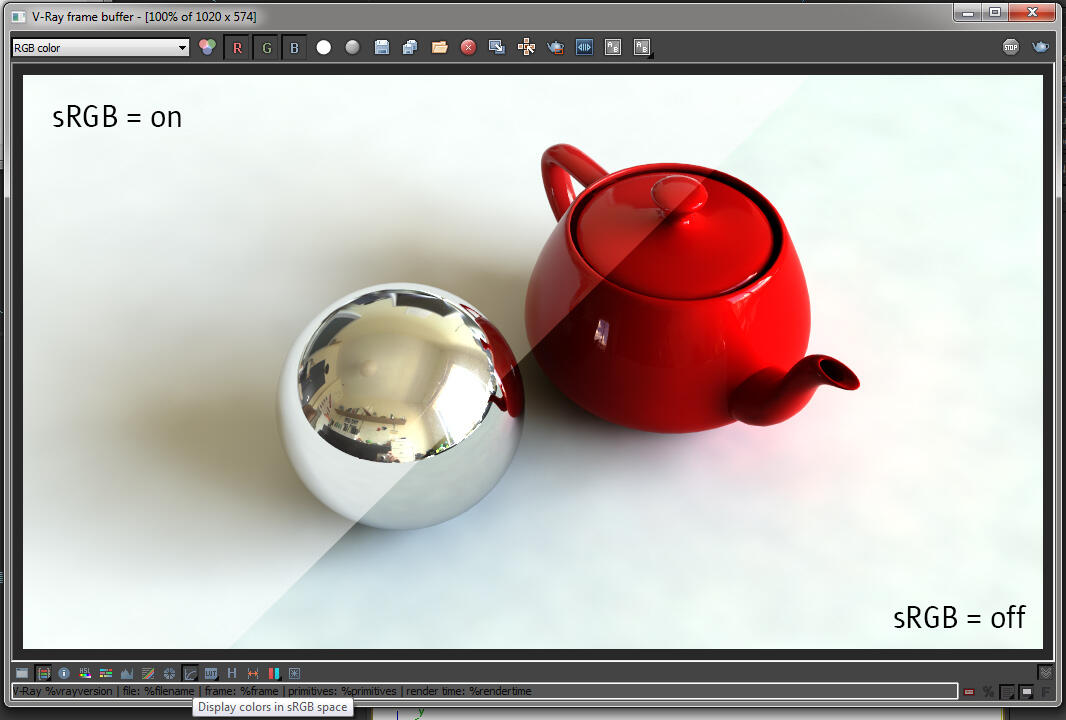Switch to RGB channels view icon
The height and width of the screenshot is (720, 1066).
[207, 47]
